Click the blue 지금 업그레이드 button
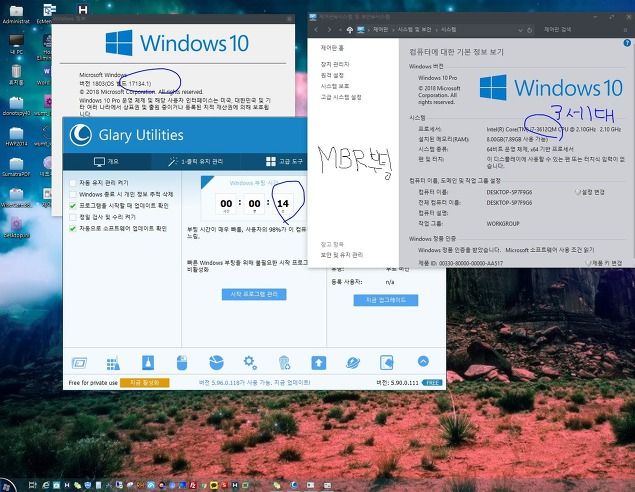 pyautogui.click(x=386, y=300)
